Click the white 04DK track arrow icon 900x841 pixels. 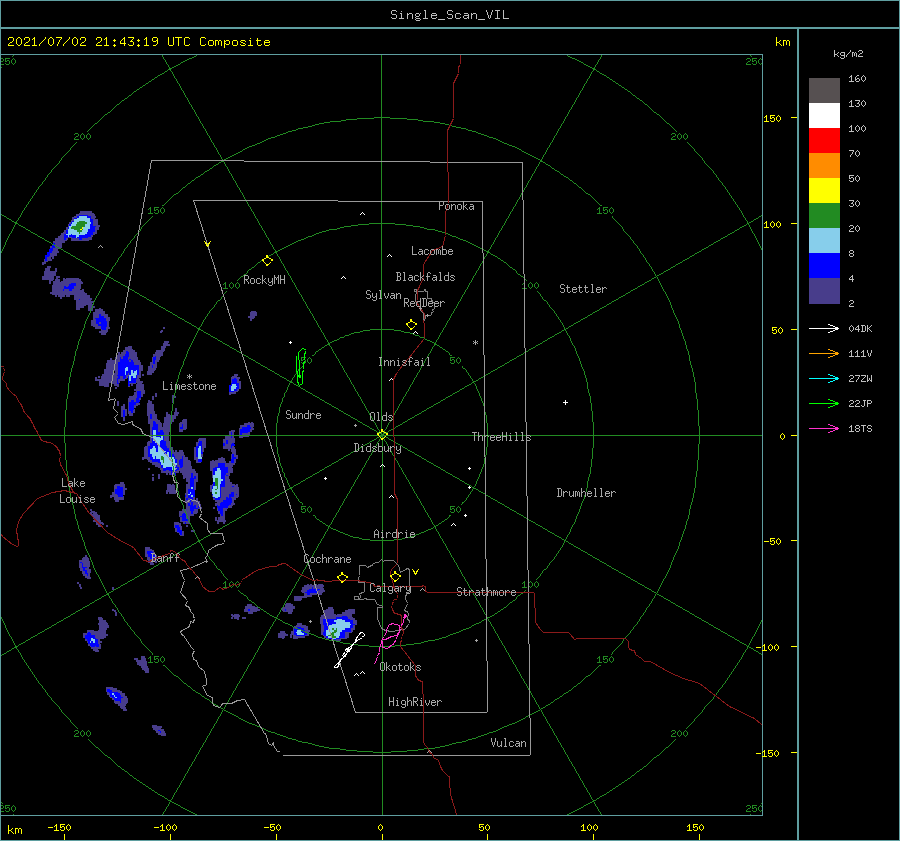(824, 328)
